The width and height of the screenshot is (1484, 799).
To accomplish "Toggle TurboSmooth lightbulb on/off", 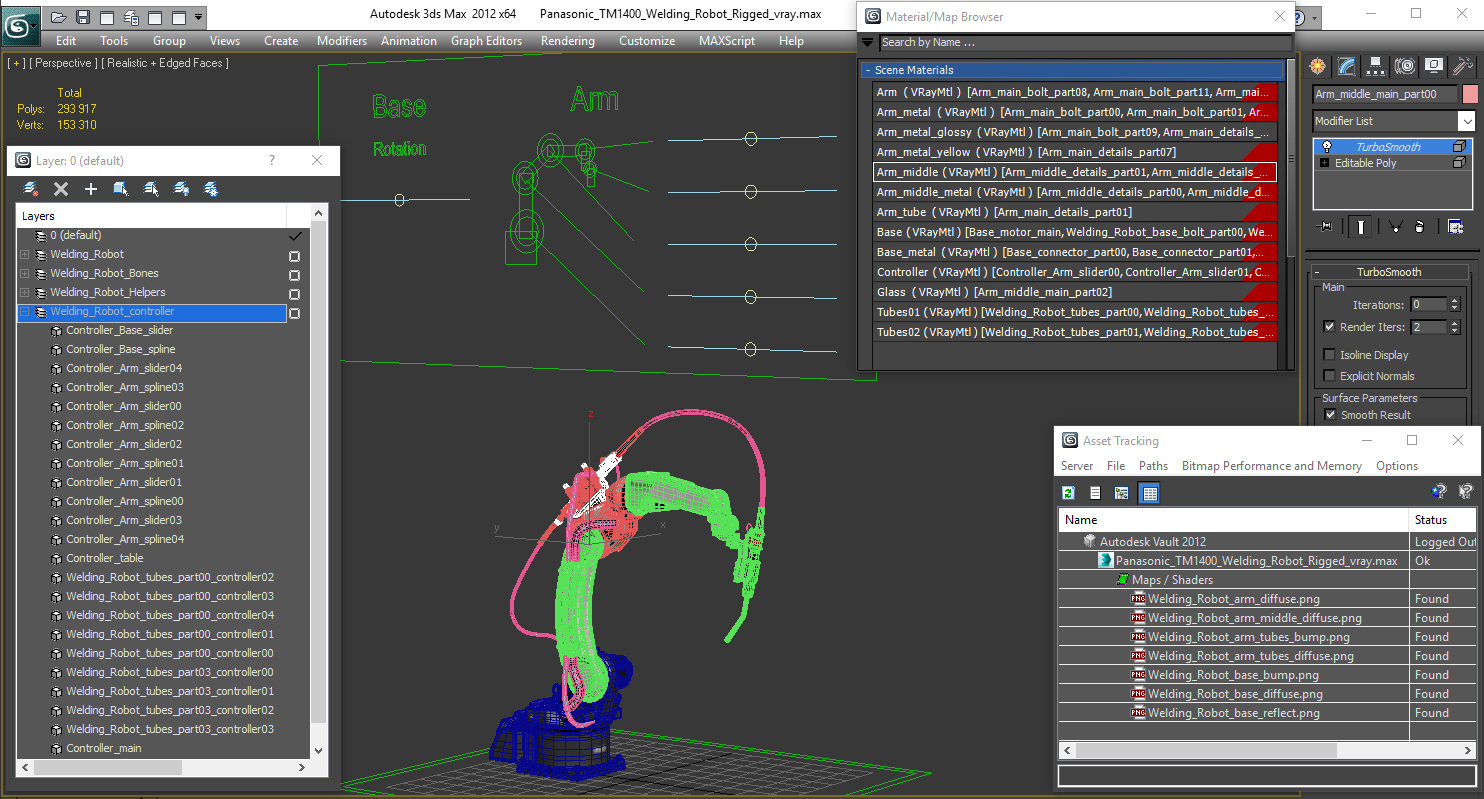I will (1327, 147).
